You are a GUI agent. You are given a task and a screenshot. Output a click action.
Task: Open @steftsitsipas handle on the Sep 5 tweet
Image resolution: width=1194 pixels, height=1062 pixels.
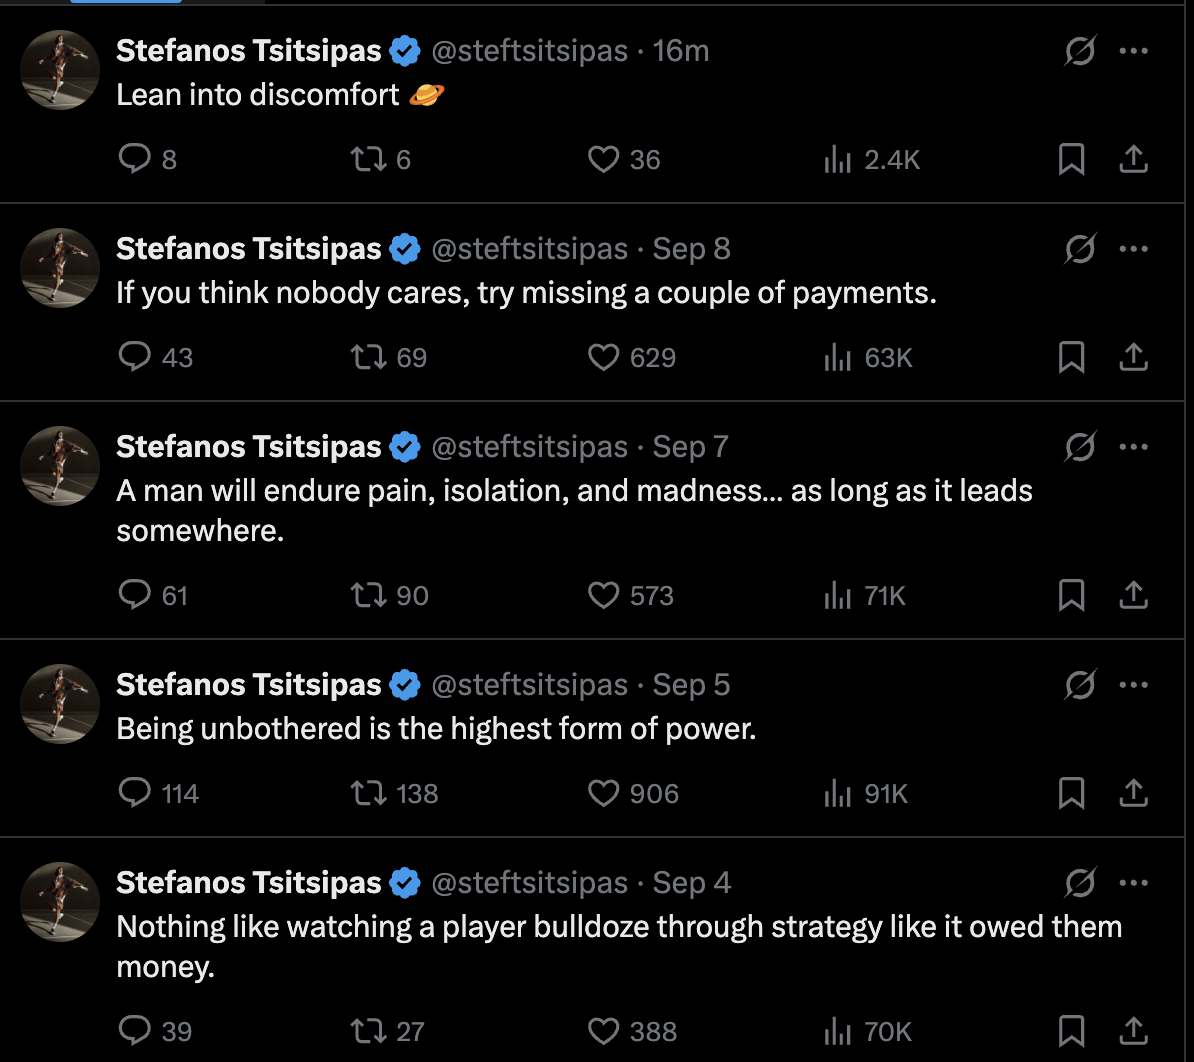coord(529,685)
